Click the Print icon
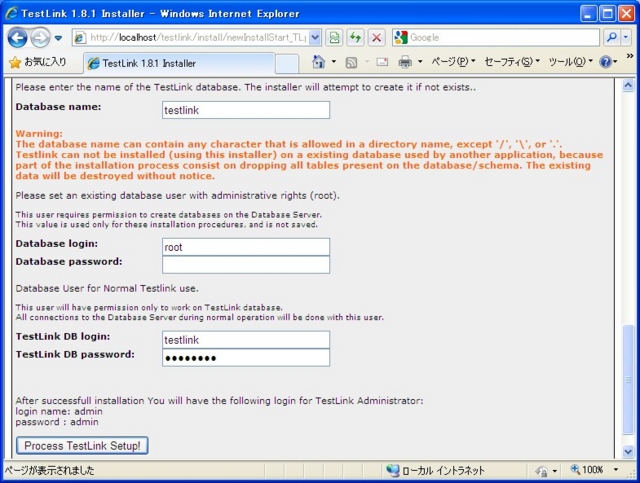This screenshot has height=483, width=640. click(405, 62)
